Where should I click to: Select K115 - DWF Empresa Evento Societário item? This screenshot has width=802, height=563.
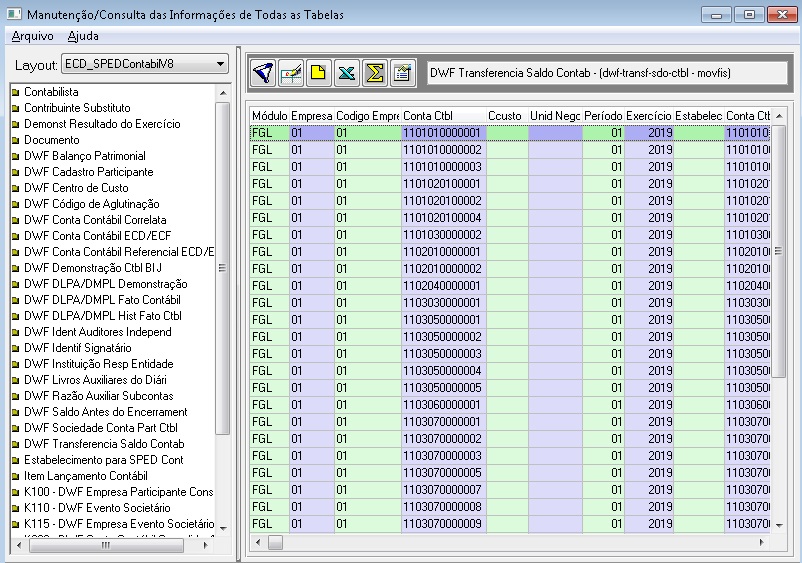pyautogui.click(x=119, y=524)
